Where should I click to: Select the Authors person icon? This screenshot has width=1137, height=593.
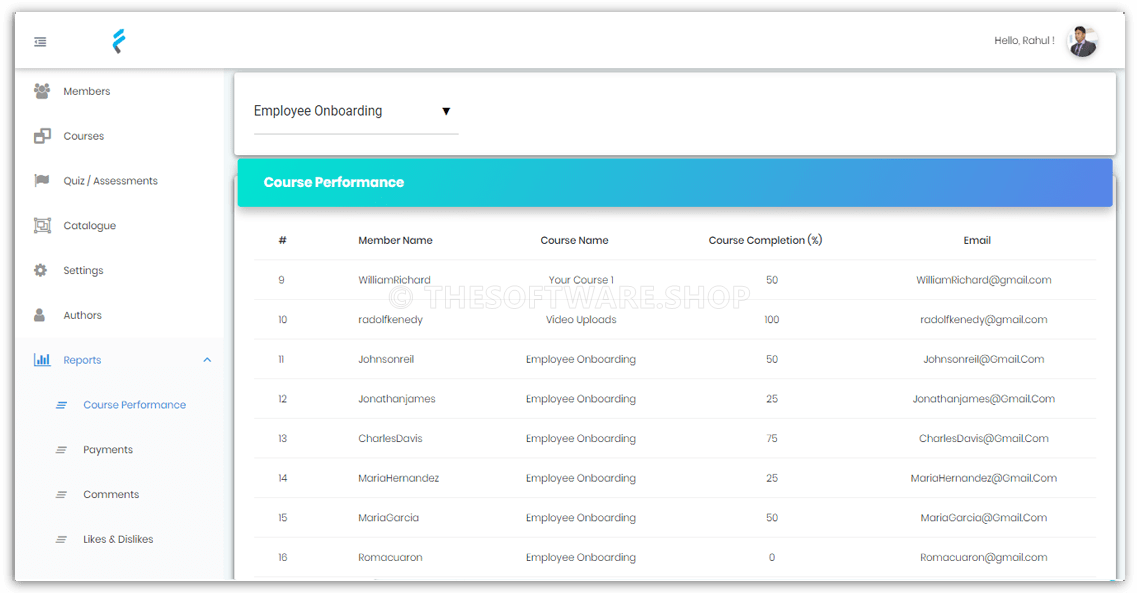(41, 314)
